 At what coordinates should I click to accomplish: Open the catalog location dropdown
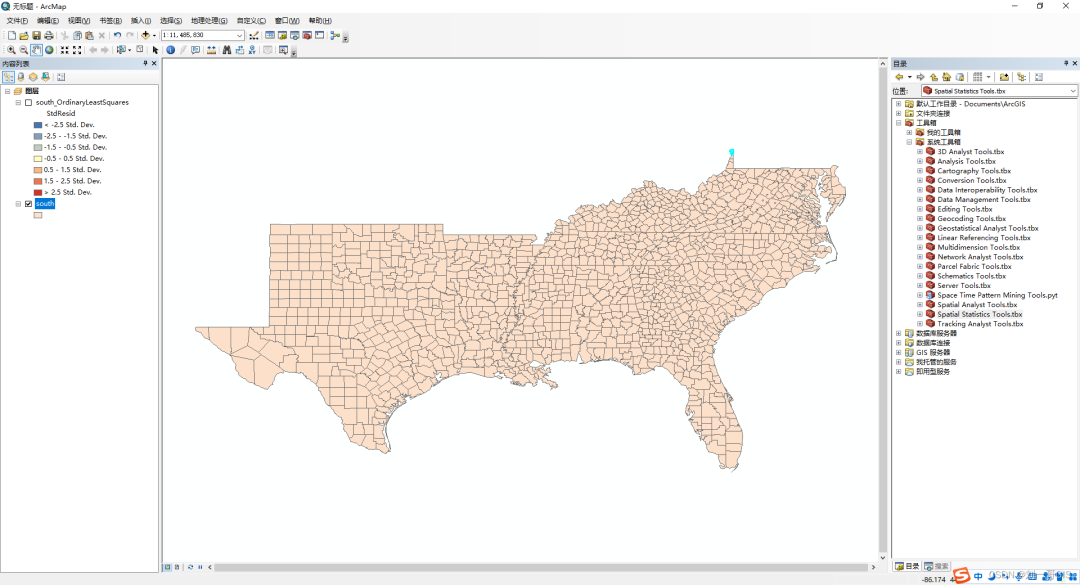click(x=1072, y=91)
